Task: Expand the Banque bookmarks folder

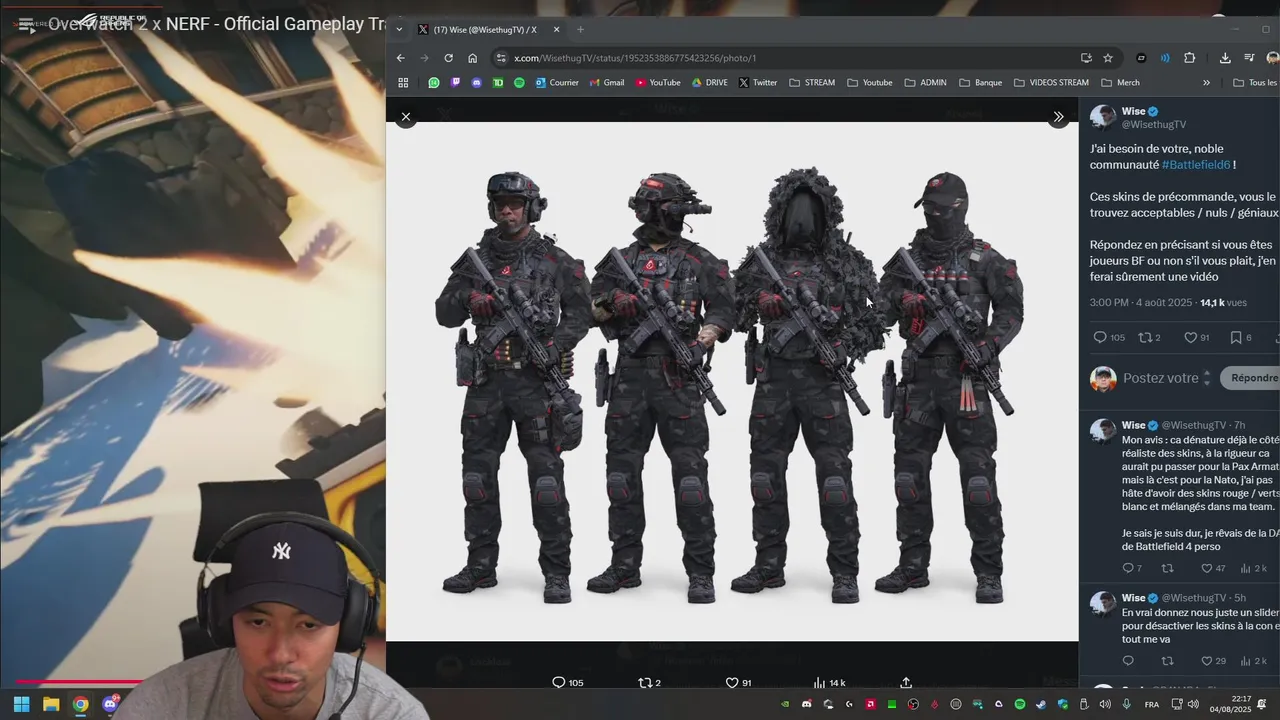Action: pyautogui.click(x=980, y=83)
